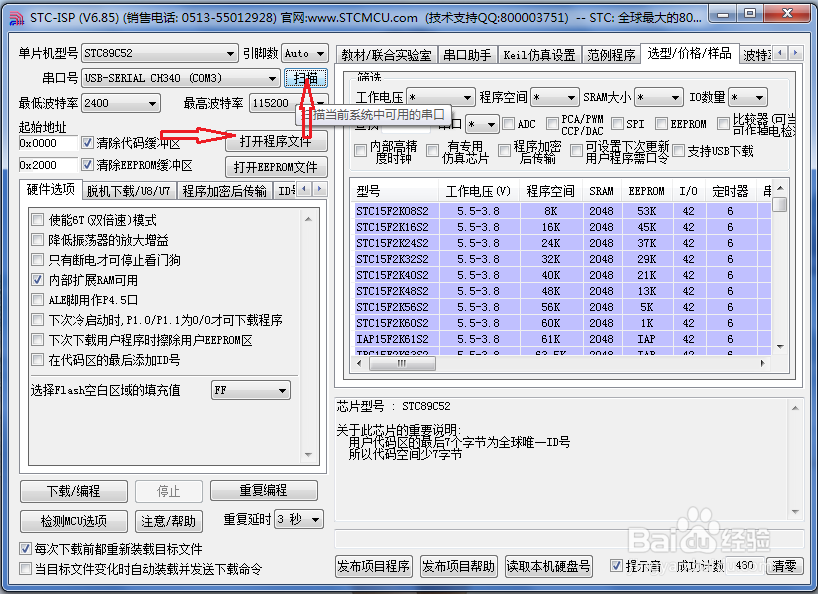Image resolution: width=818 pixels, height=594 pixels.
Task: Enable 使能6T(双倍速)模式 checkbox
Action: point(37,220)
